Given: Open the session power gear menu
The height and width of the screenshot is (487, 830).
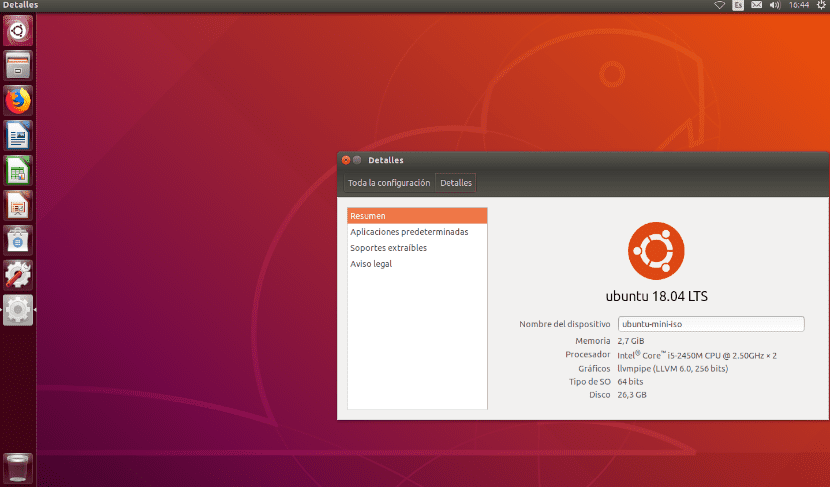Looking at the screenshot, I should pos(821,6).
